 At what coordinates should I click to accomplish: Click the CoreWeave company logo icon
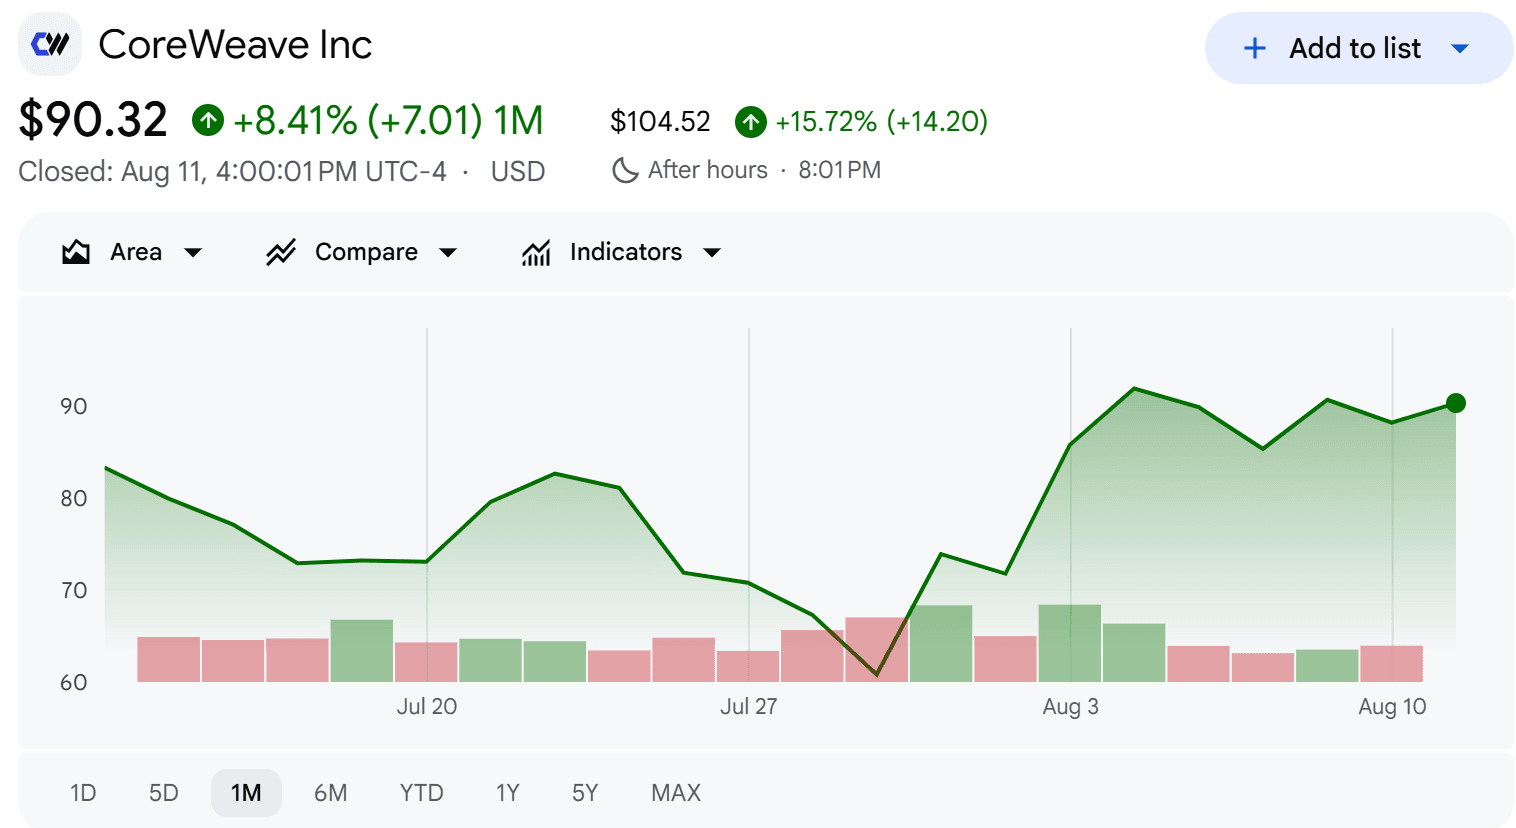pos(50,44)
